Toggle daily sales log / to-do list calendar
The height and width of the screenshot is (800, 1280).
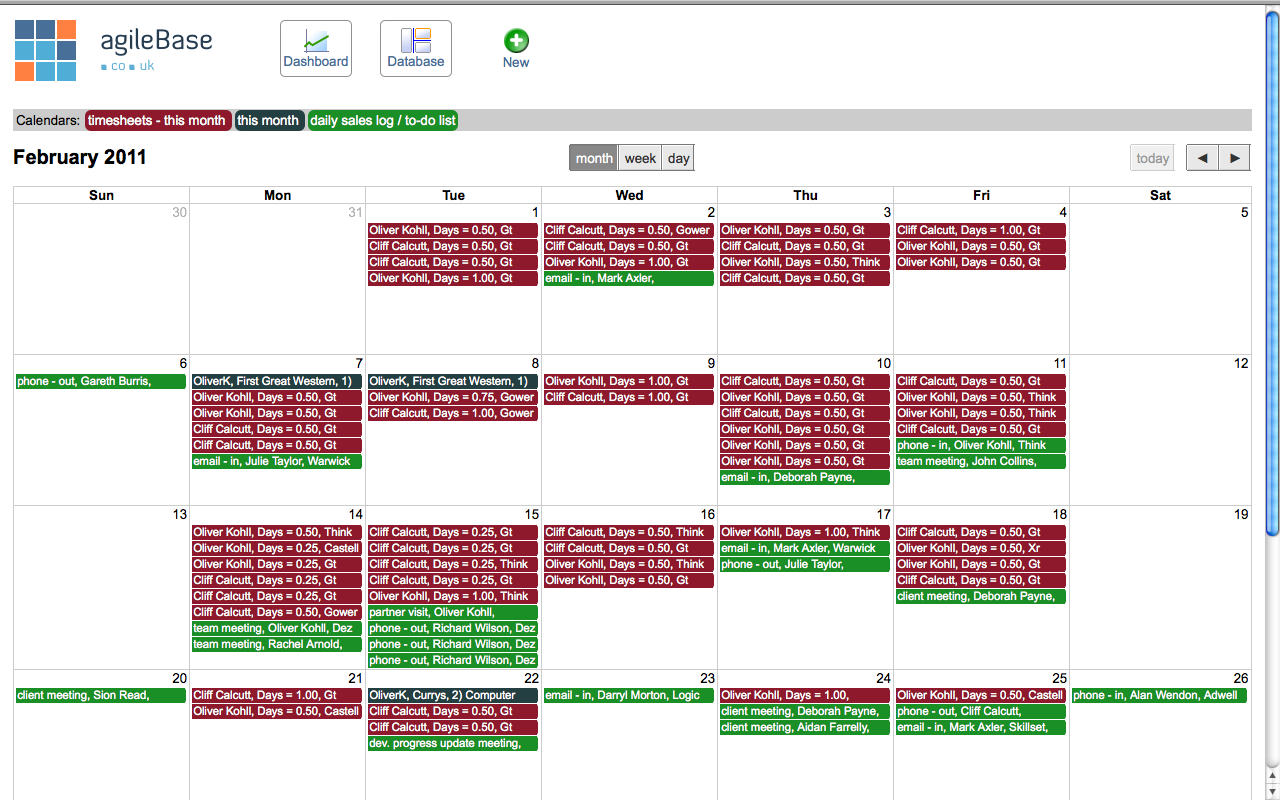pos(383,120)
